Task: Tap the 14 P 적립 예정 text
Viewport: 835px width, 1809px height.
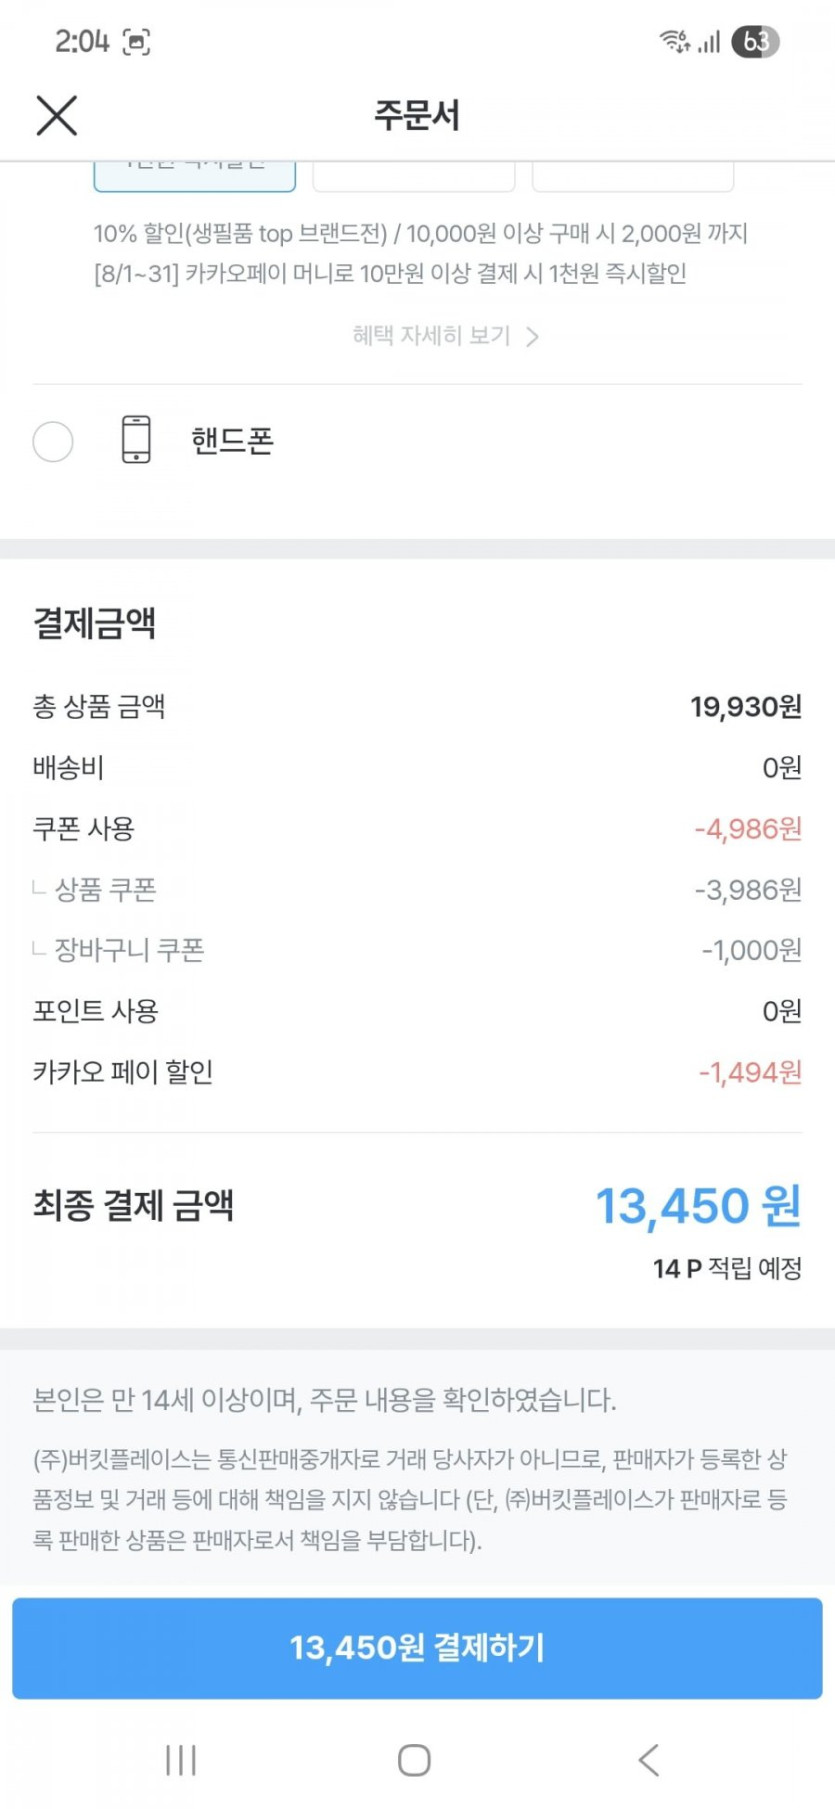Action: coord(727,1269)
